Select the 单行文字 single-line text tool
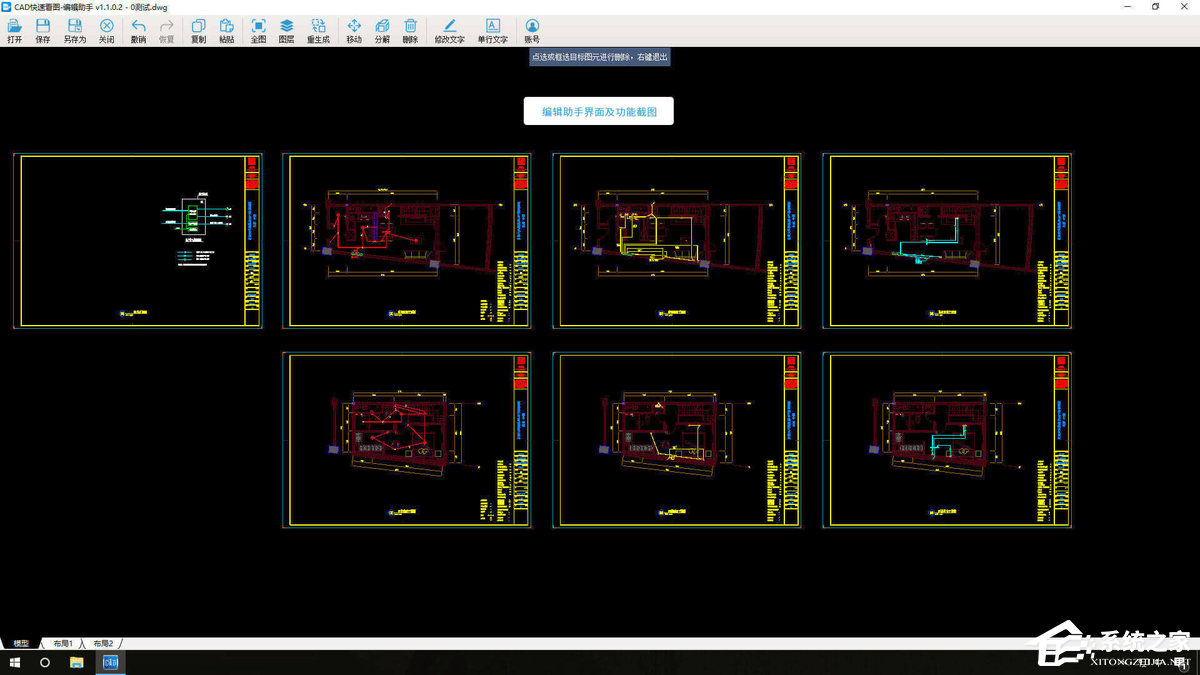This screenshot has width=1200, height=675. pyautogui.click(x=492, y=31)
